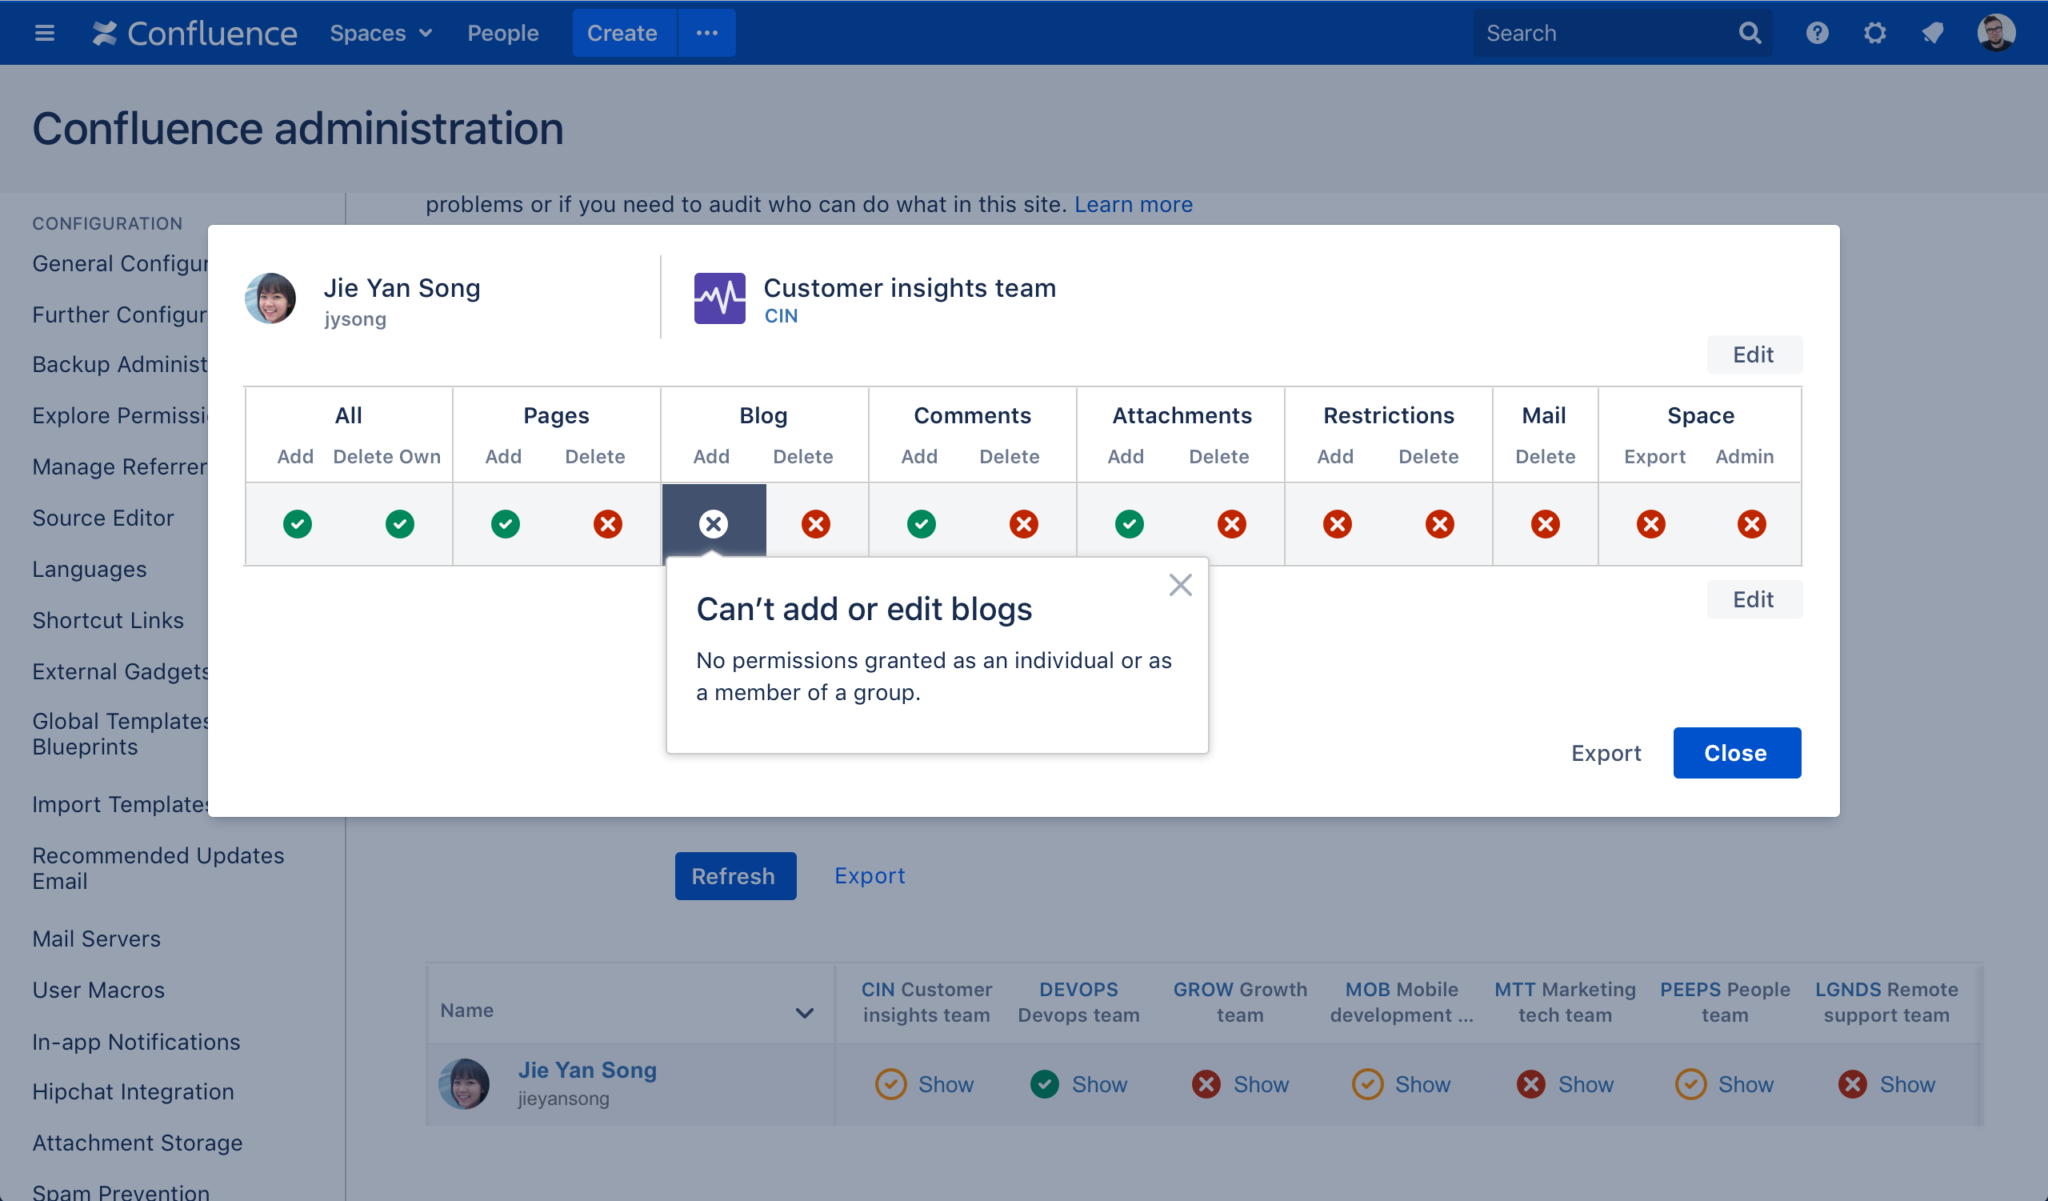Click Export in the dialog footer
Screen dimensions: 2048x1201
pyautogui.click(x=1606, y=753)
